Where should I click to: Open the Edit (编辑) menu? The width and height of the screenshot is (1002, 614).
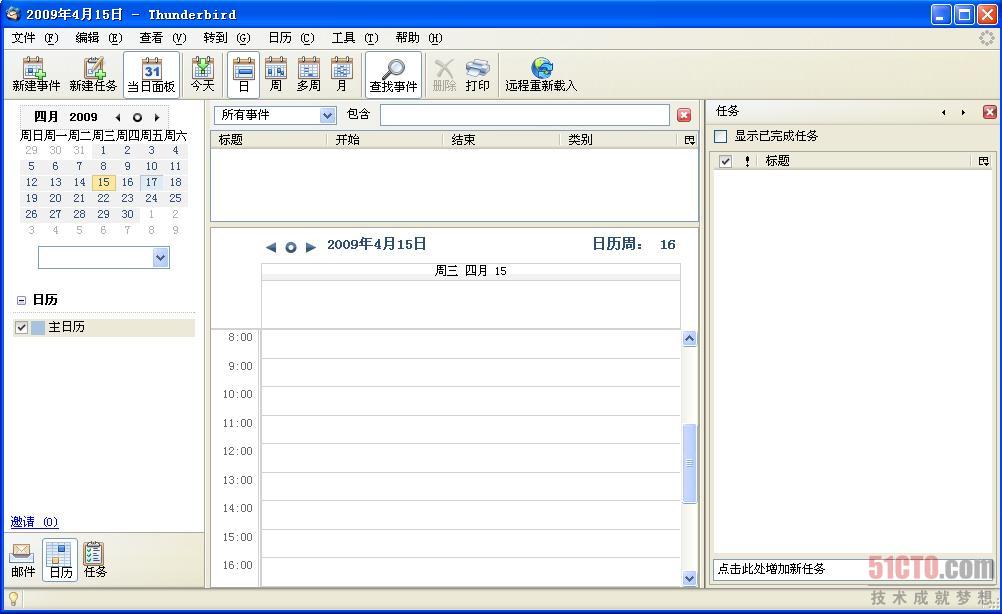point(98,38)
